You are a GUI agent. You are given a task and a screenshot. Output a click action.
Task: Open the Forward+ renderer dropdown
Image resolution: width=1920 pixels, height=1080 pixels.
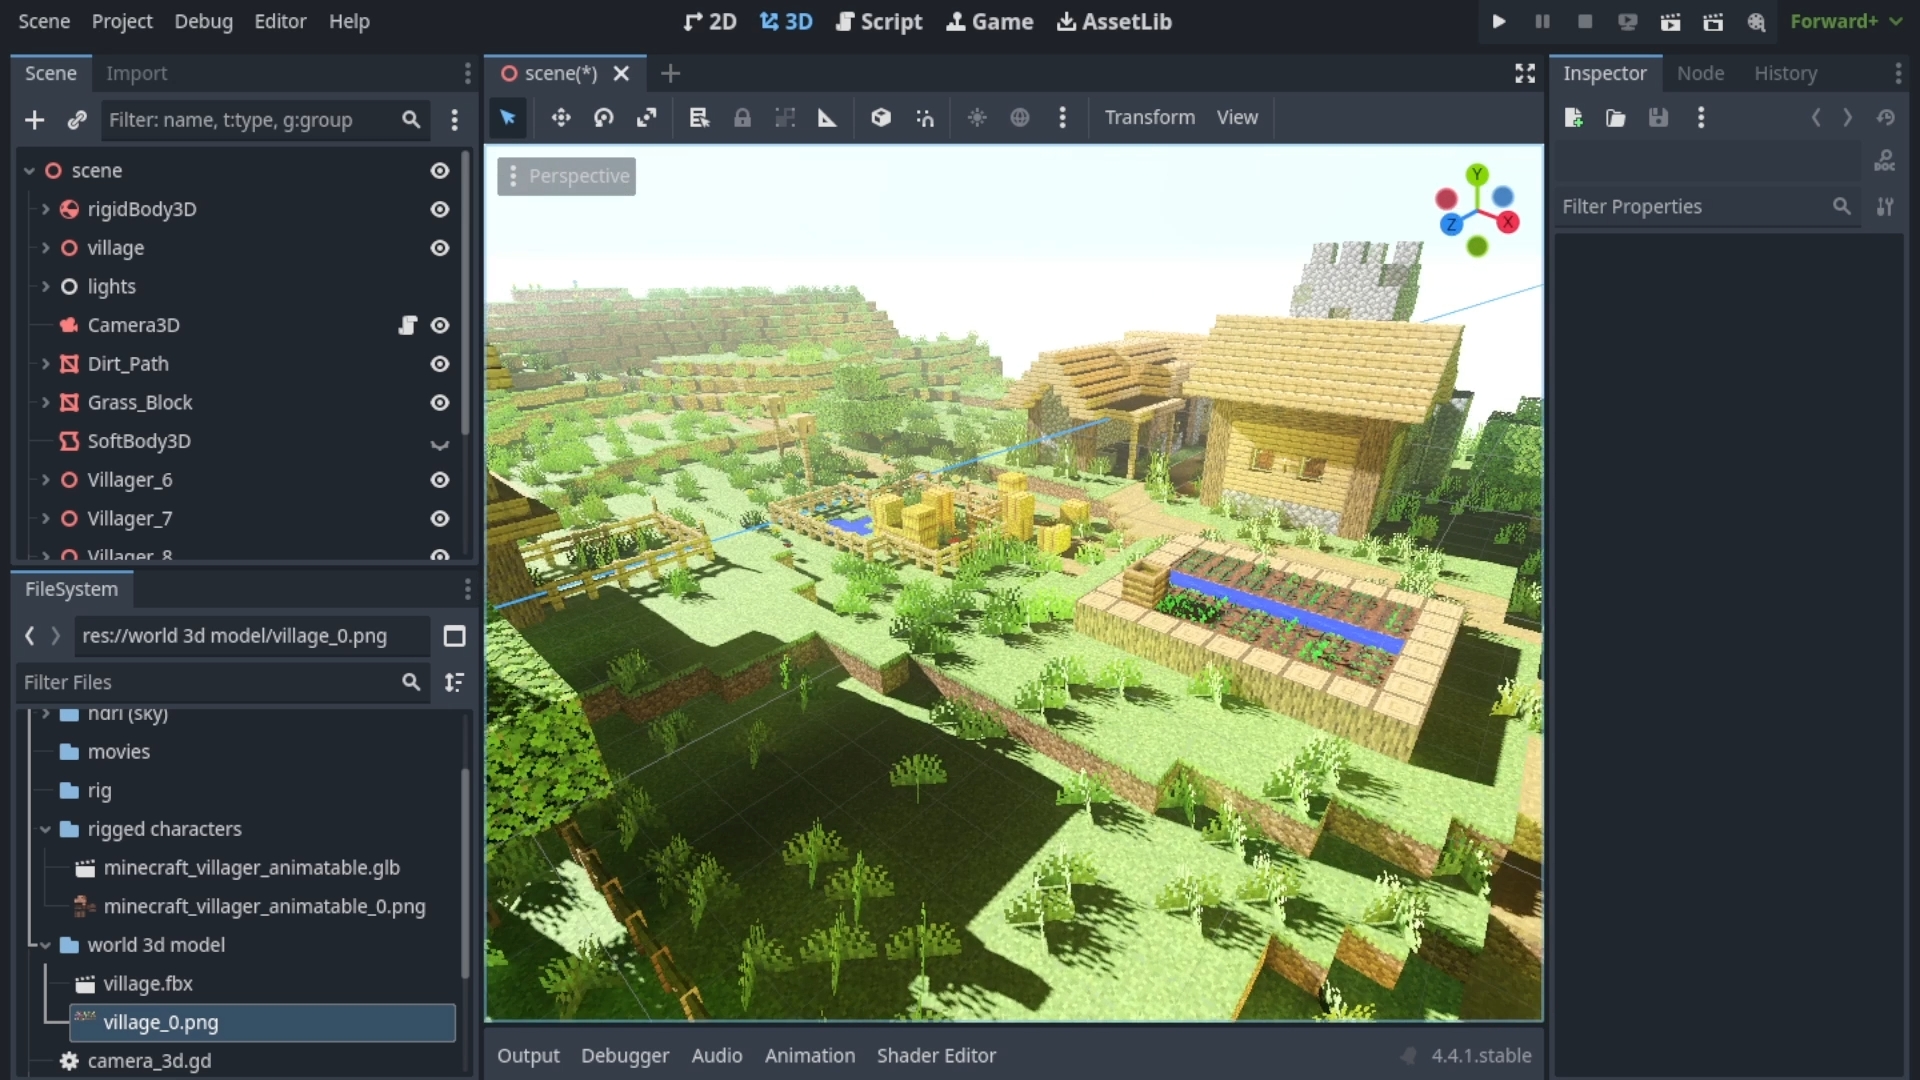(1845, 21)
